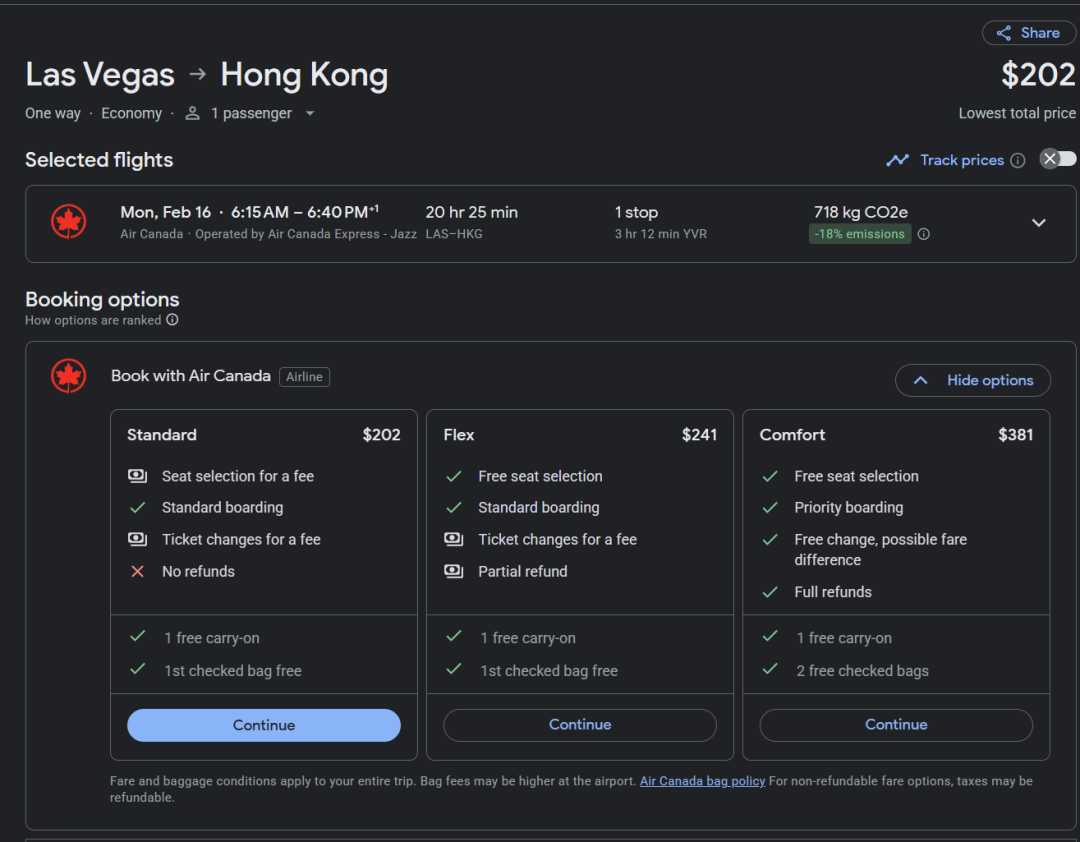Click the Air Canada logo in Booking options
This screenshot has width=1080, height=842.
click(x=69, y=376)
